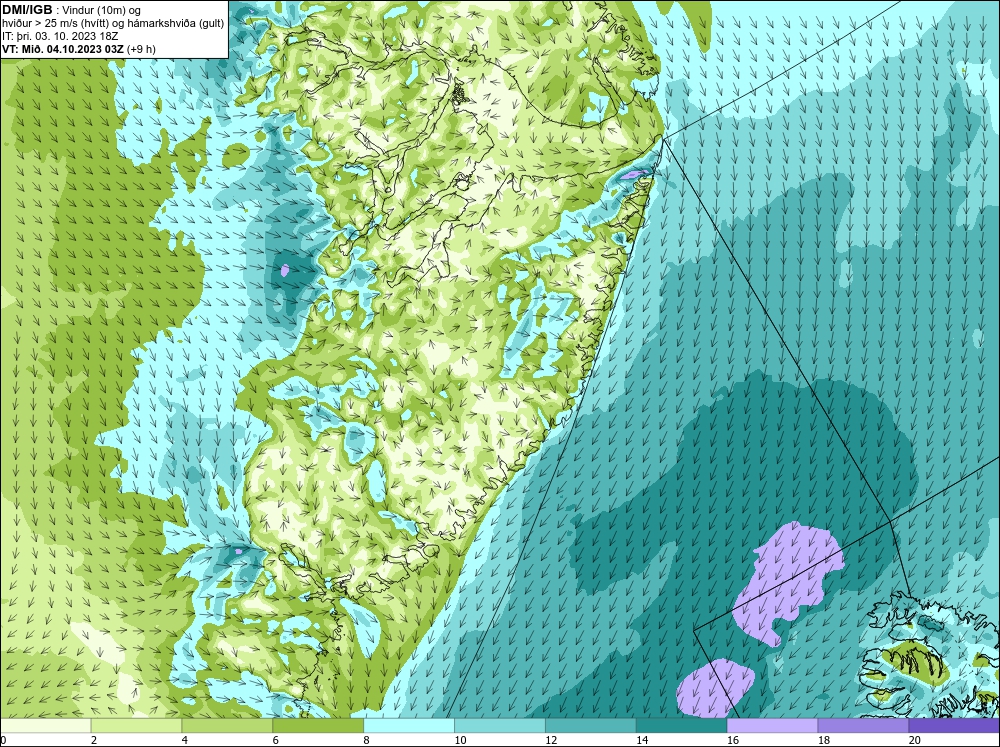This screenshot has height=747, width=1000.
Task: Click the 0–2 m/s palest legend swatch
Action: 45,726
